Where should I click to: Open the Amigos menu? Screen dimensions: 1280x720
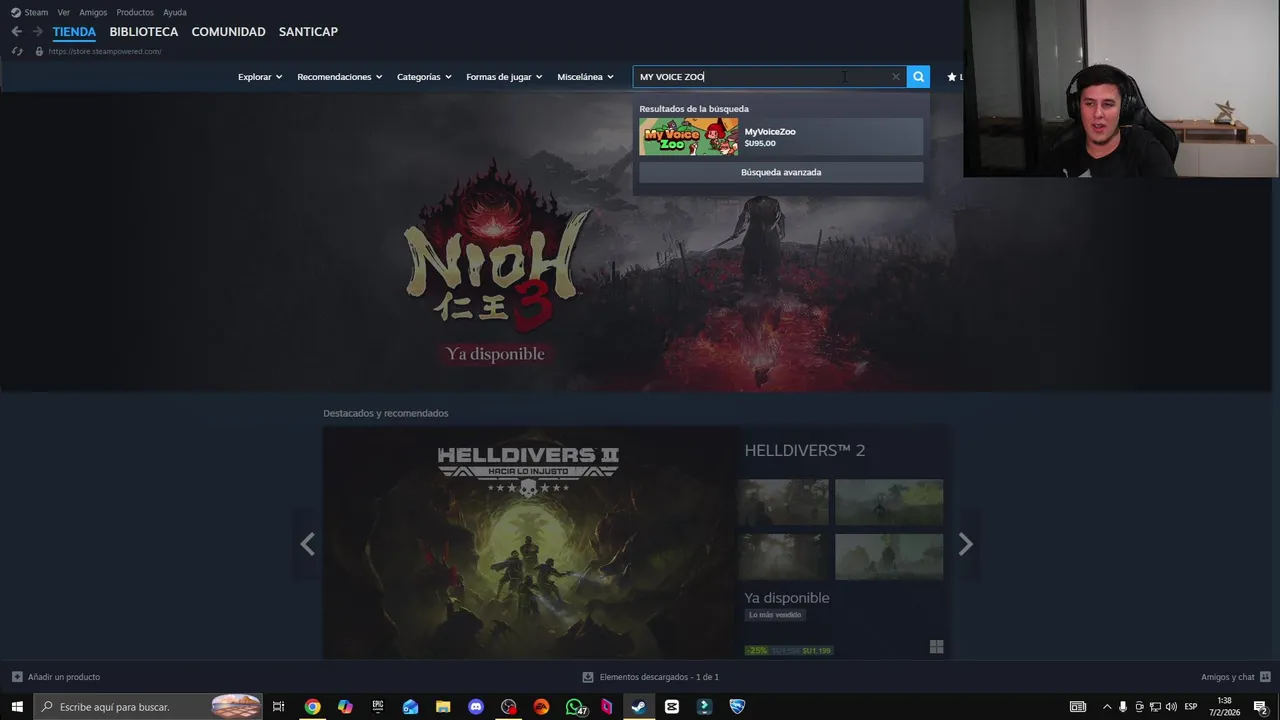pyautogui.click(x=93, y=12)
